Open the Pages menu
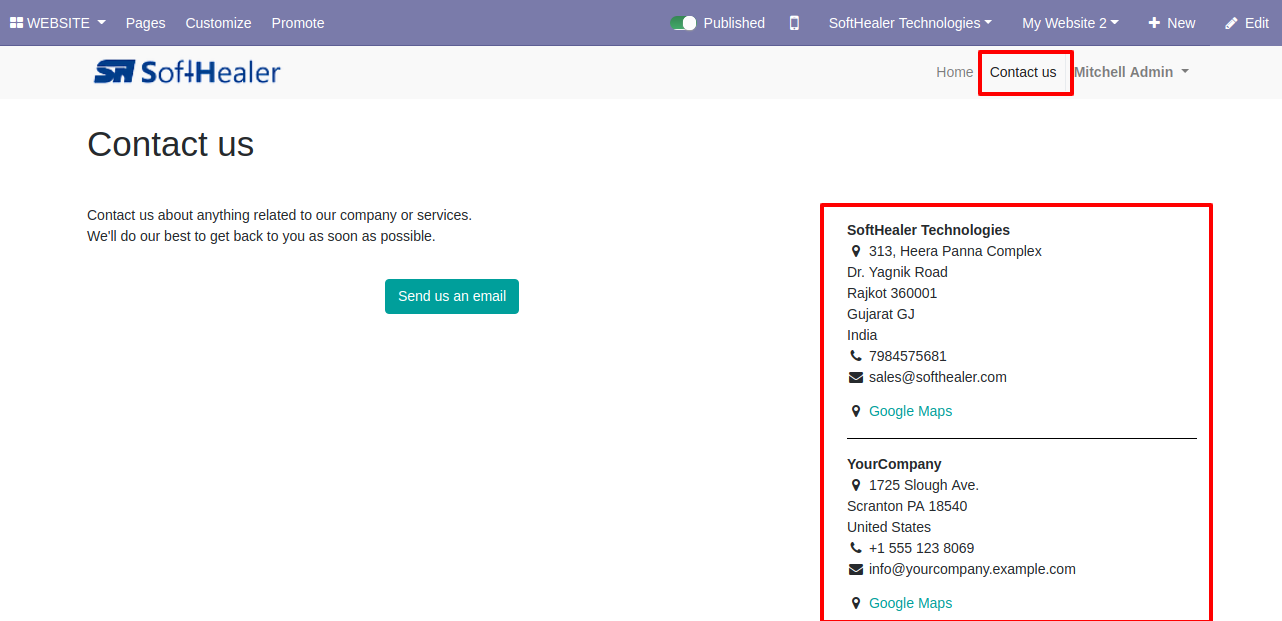1282x621 pixels. coord(146,23)
